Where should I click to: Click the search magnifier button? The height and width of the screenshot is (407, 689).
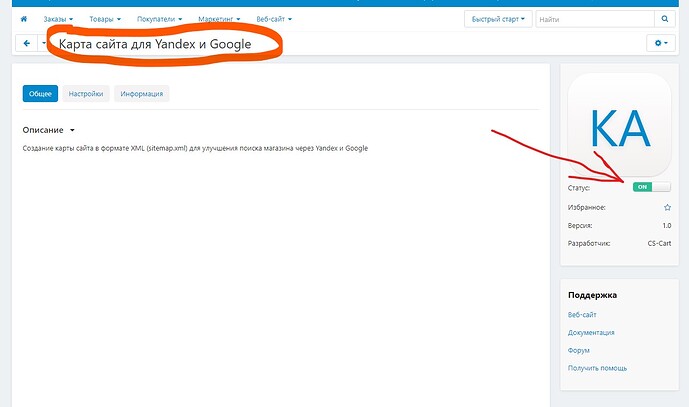click(664, 19)
